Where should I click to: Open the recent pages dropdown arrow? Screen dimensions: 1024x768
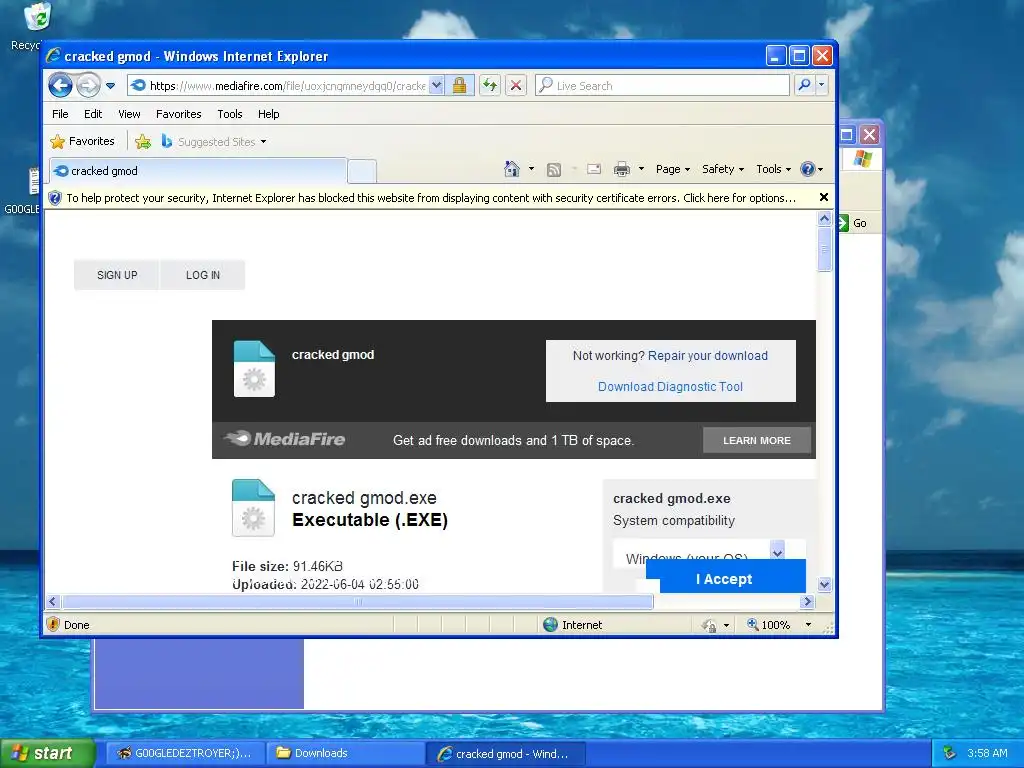point(110,86)
